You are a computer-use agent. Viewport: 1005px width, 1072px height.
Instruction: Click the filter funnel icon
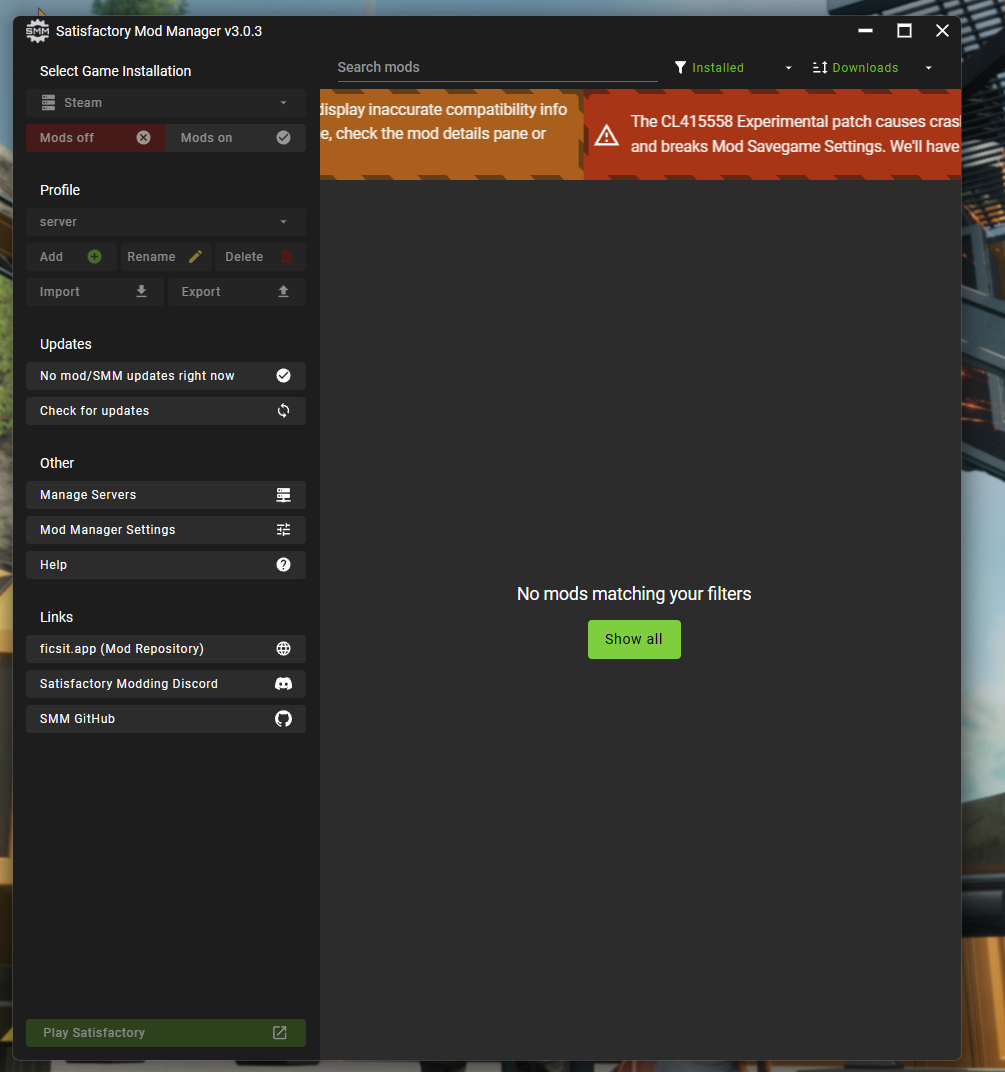pyautogui.click(x=680, y=67)
